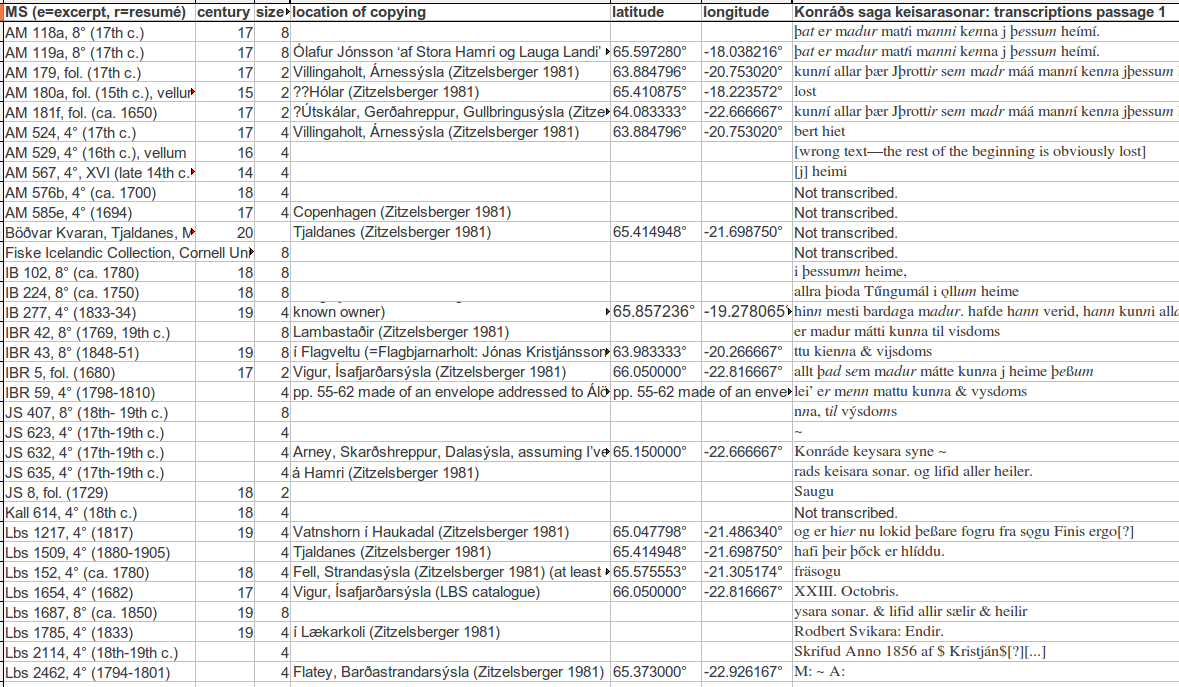Select the 'XXIII. Octobris.' cell for Lbs 1654

point(840,592)
